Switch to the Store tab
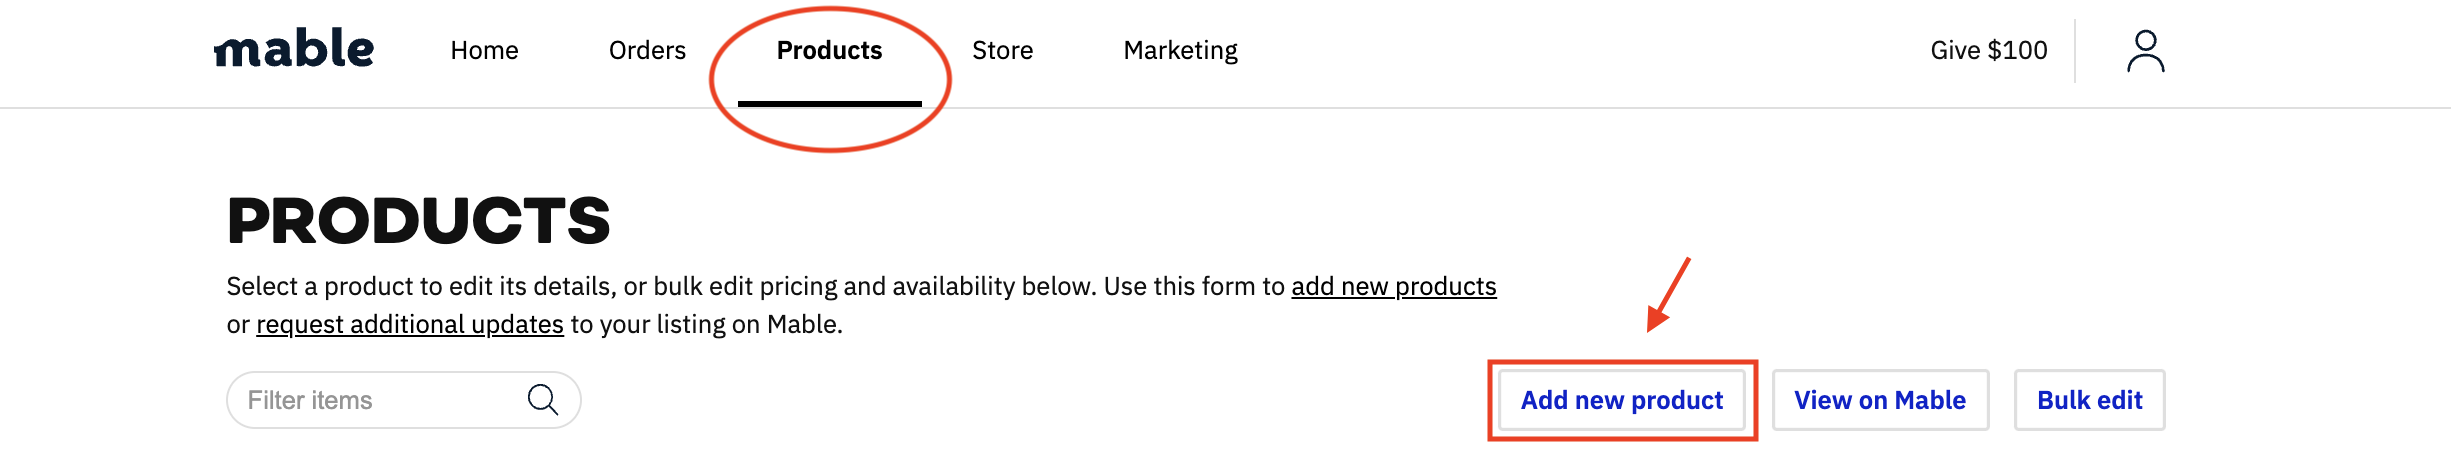This screenshot has width=2451, height=454. click(x=1002, y=50)
